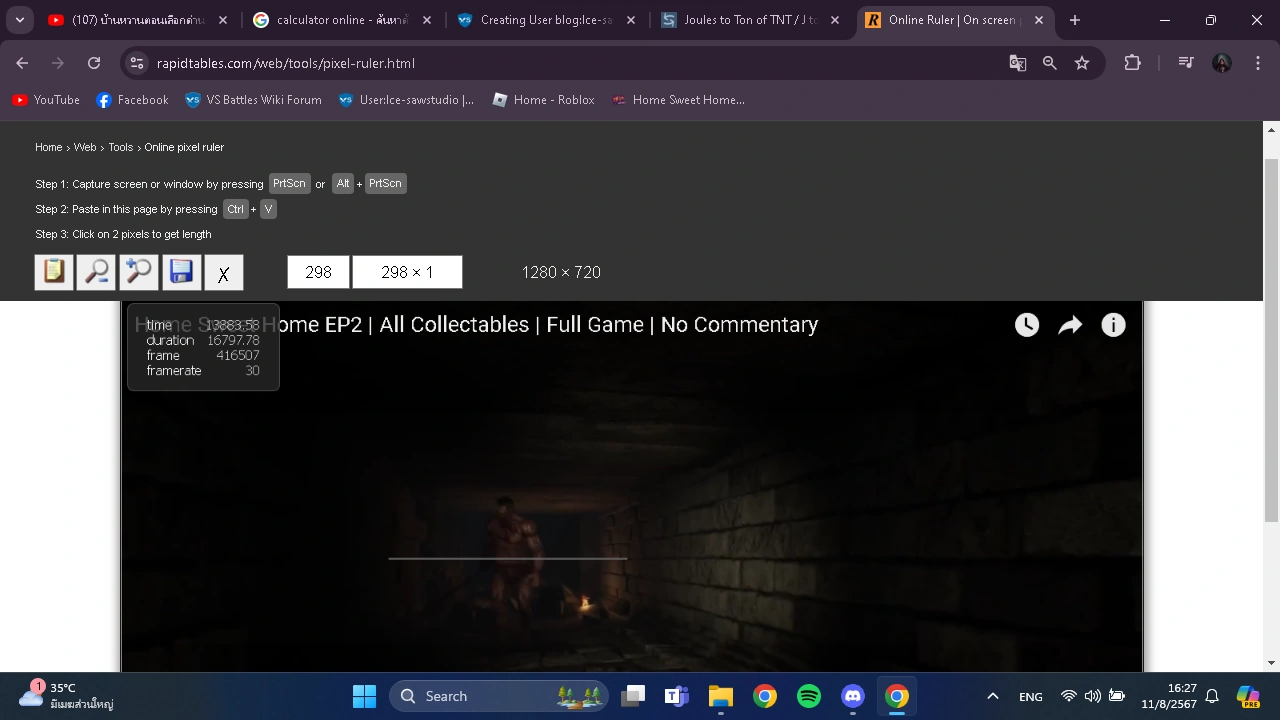Open a new browser tab
Screen dimensions: 1280x720
[1075, 20]
